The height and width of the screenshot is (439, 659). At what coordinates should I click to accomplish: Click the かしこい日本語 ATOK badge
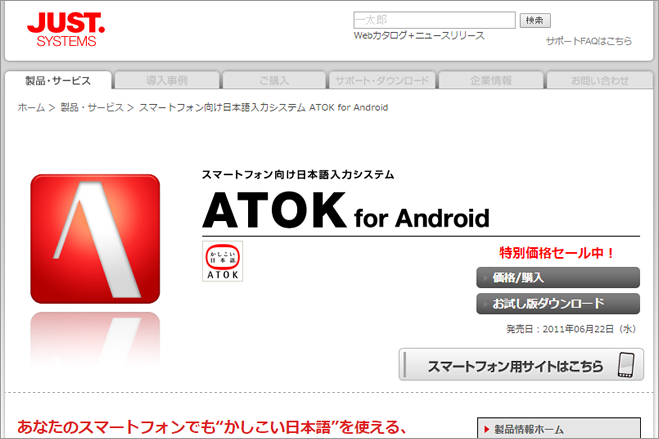222,261
